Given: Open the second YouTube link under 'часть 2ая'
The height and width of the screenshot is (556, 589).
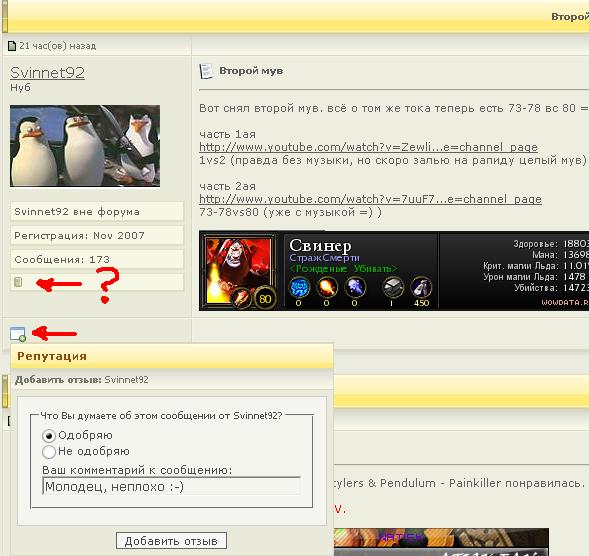Looking at the screenshot, I should 370,199.
